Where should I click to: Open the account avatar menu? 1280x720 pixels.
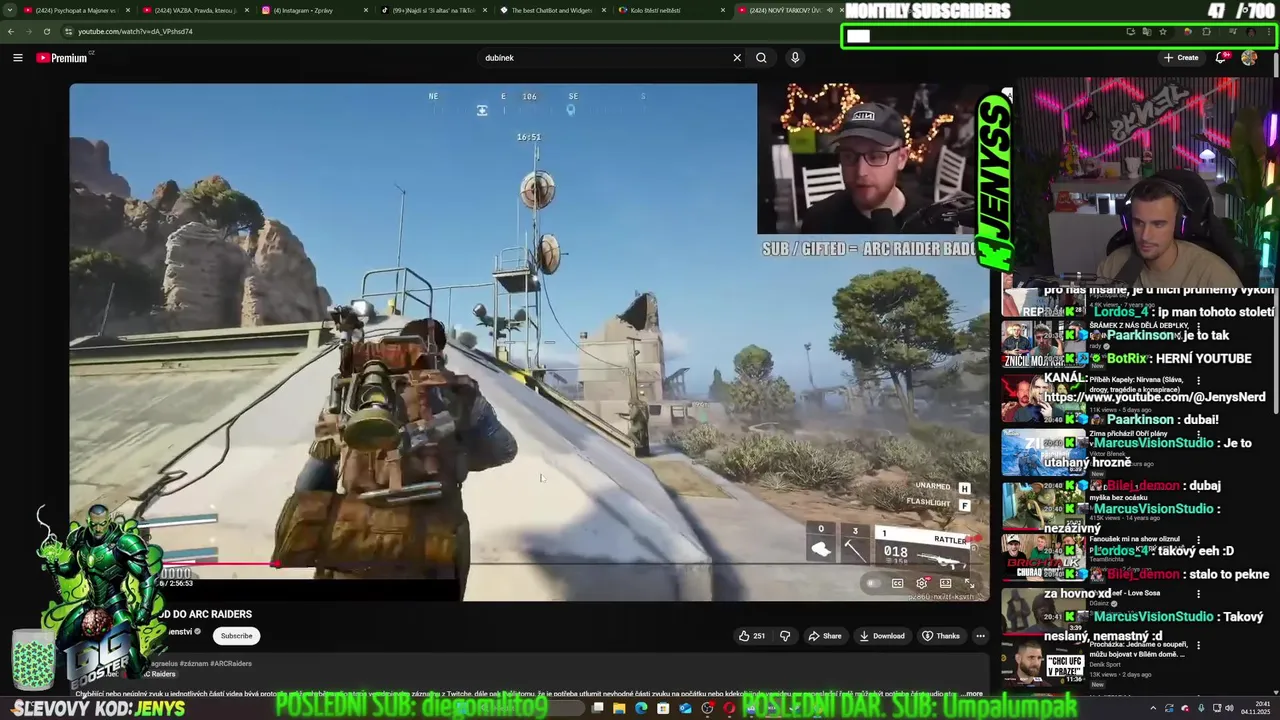[x=1249, y=58]
